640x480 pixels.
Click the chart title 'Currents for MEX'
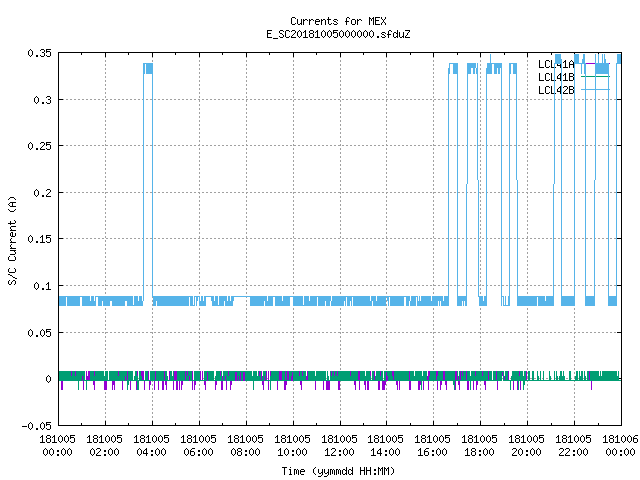coord(338,21)
